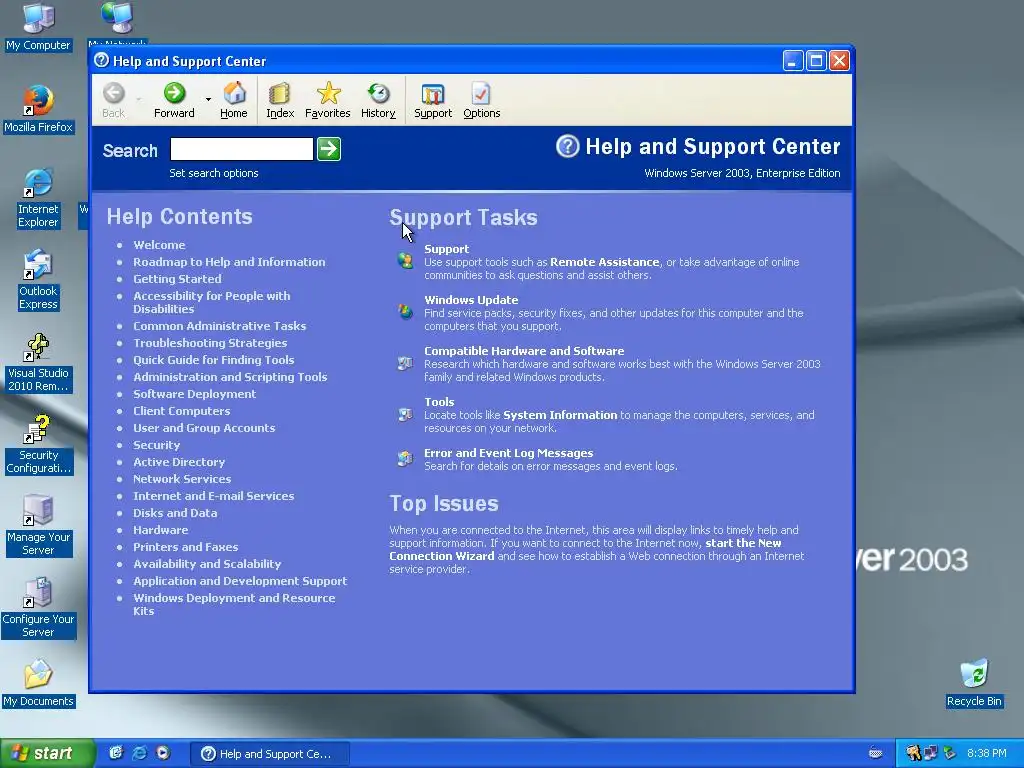This screenshot has height=768, width=1024.
Task: Select Internet Explorer desktop icon
Action: coord(38,198)
